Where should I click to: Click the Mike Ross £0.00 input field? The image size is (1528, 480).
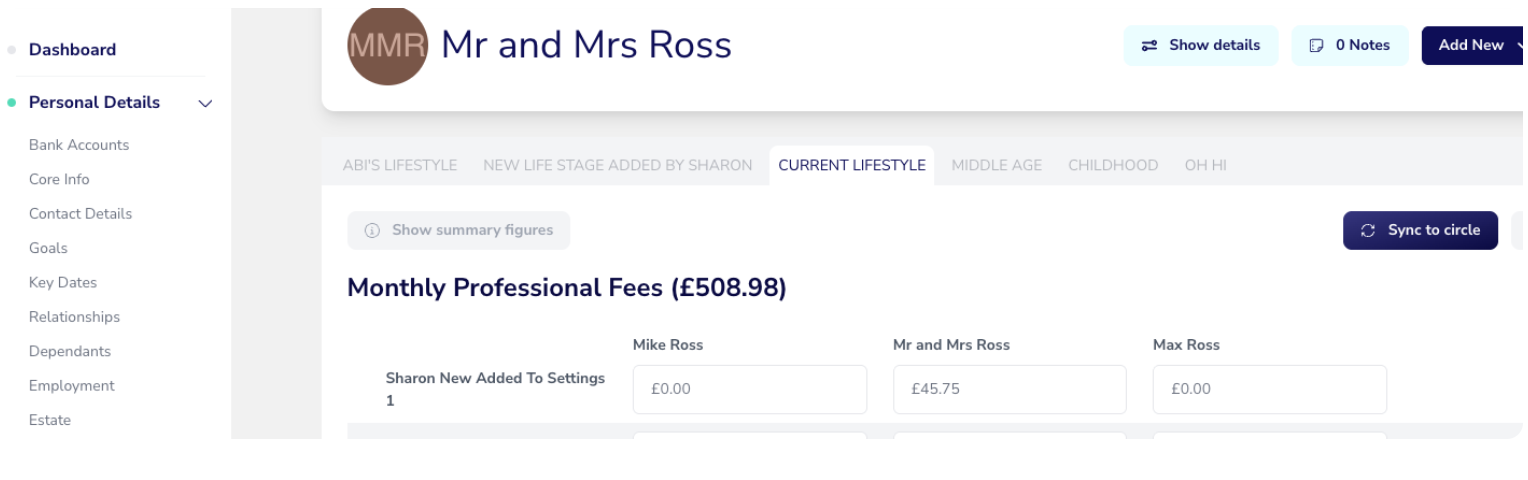750,389
